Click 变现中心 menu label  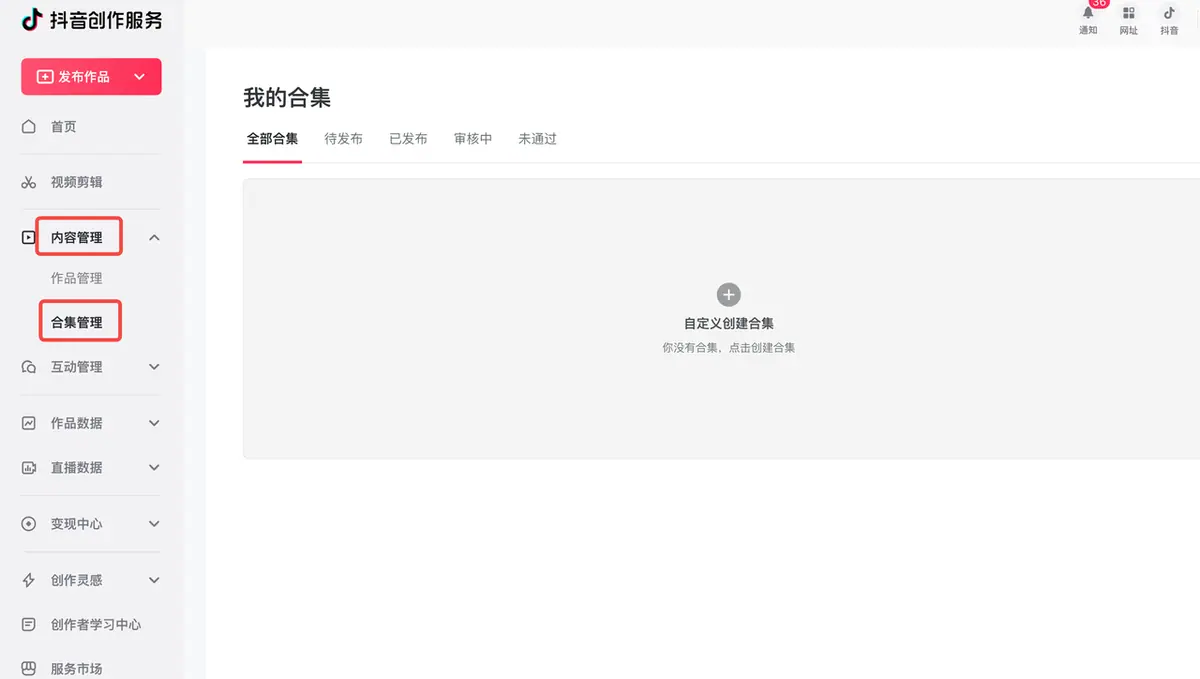[77, 524]
